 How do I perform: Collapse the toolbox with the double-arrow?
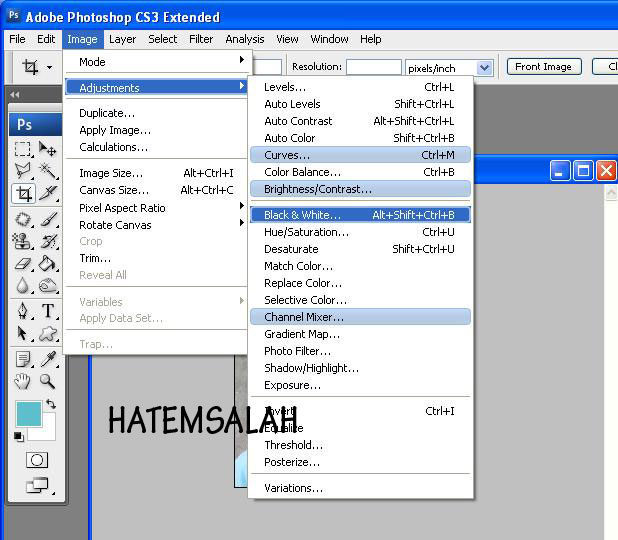click(x=15, y=95)
